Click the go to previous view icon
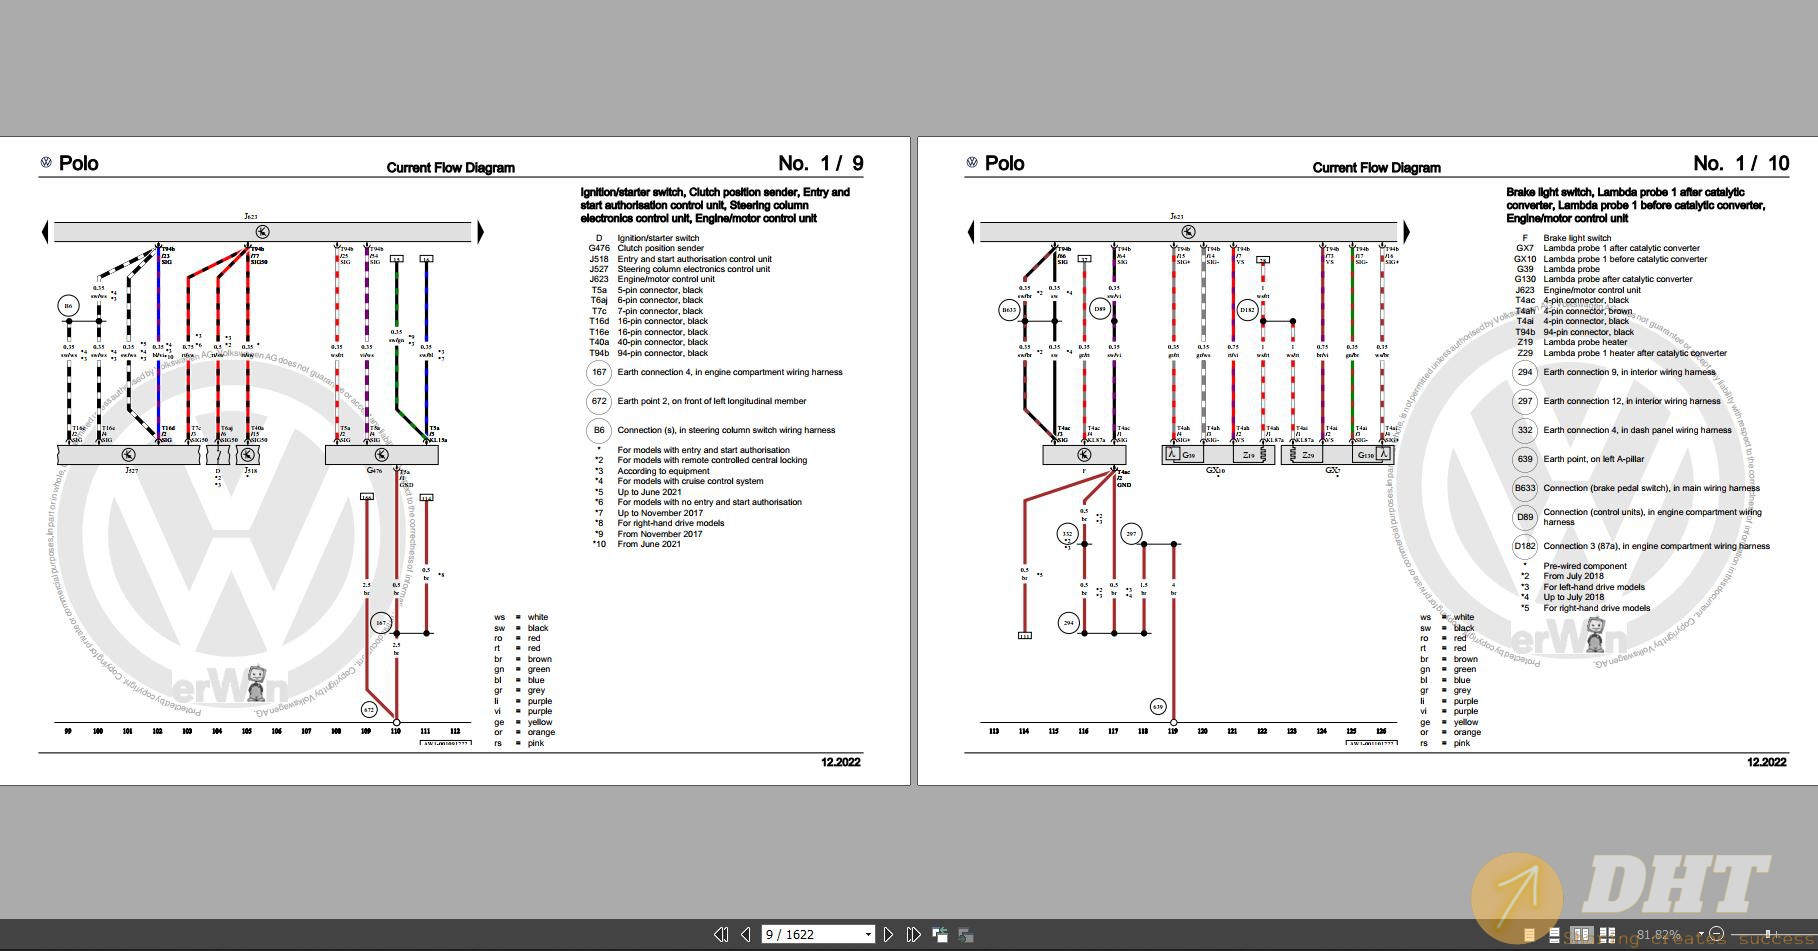The width and height of the screenshot is (1818, 951). point(940,934)
